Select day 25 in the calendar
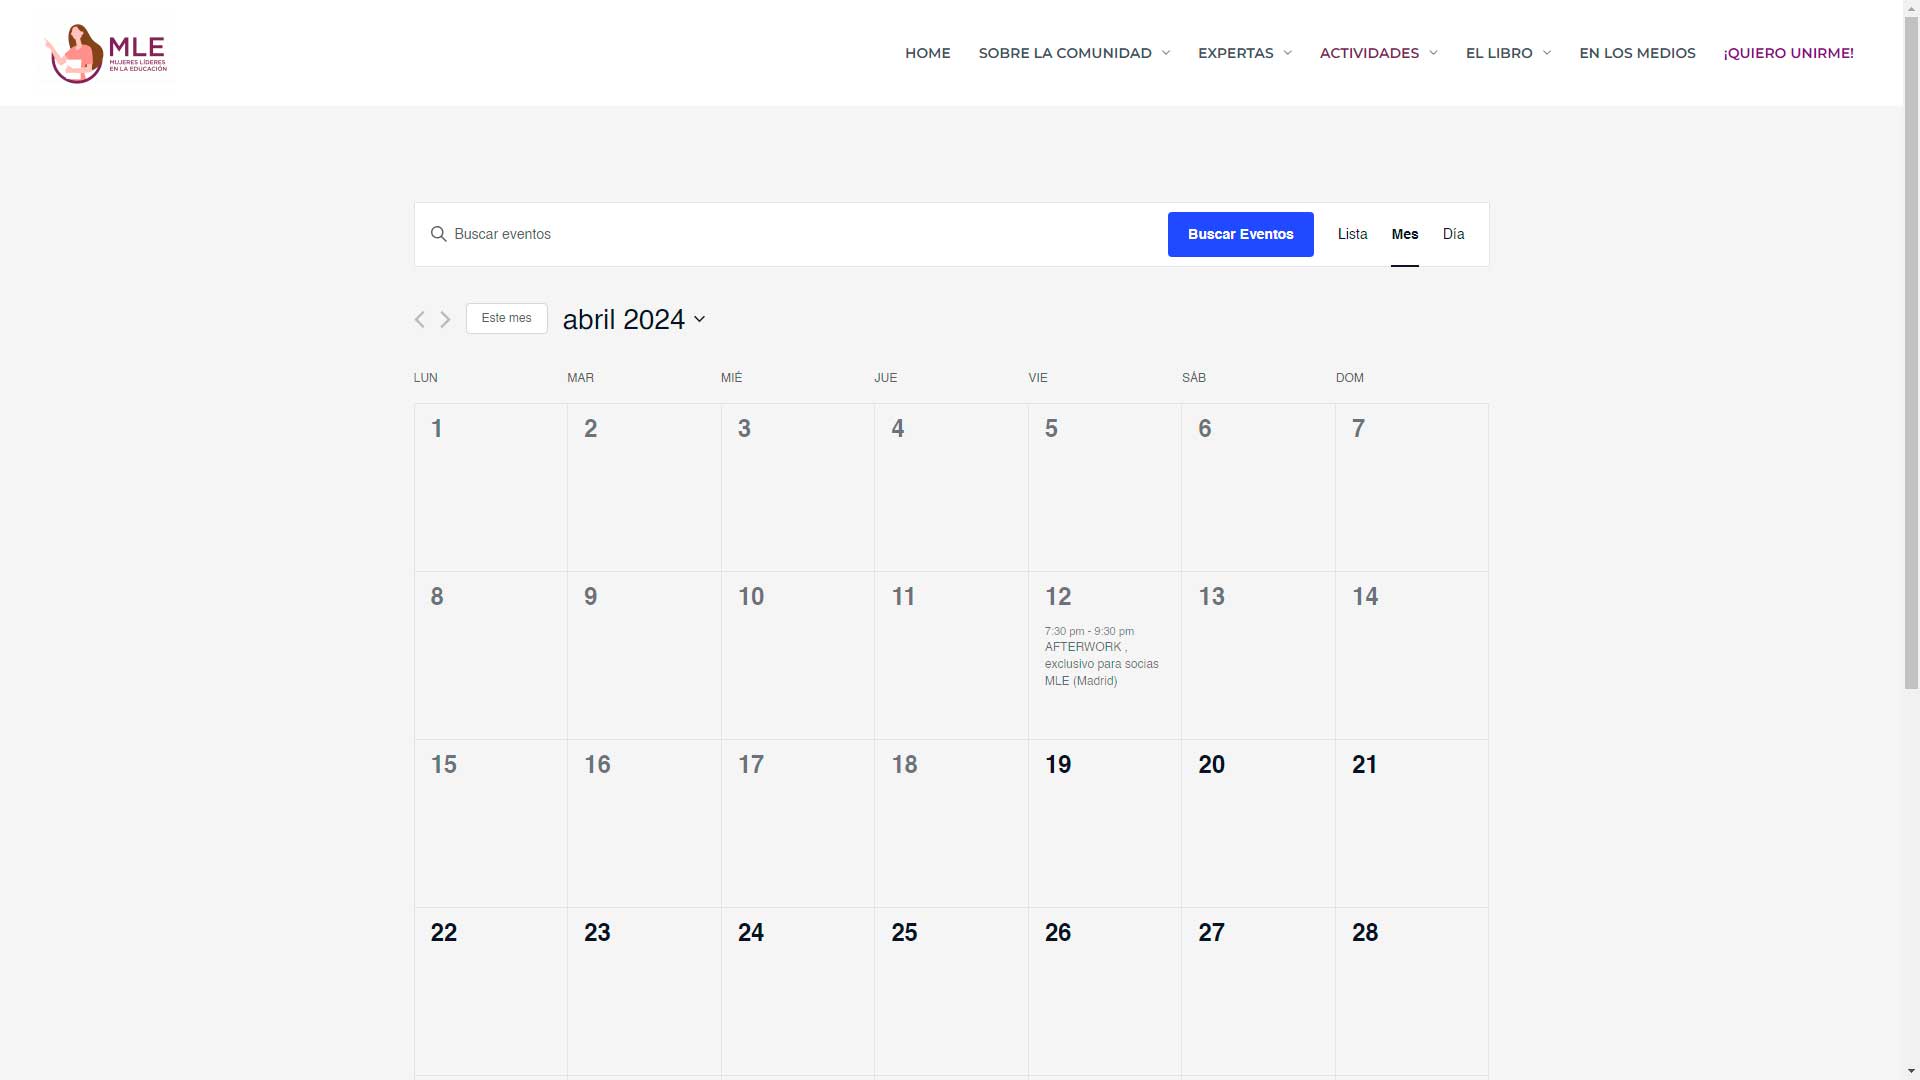 click(904, 933)
